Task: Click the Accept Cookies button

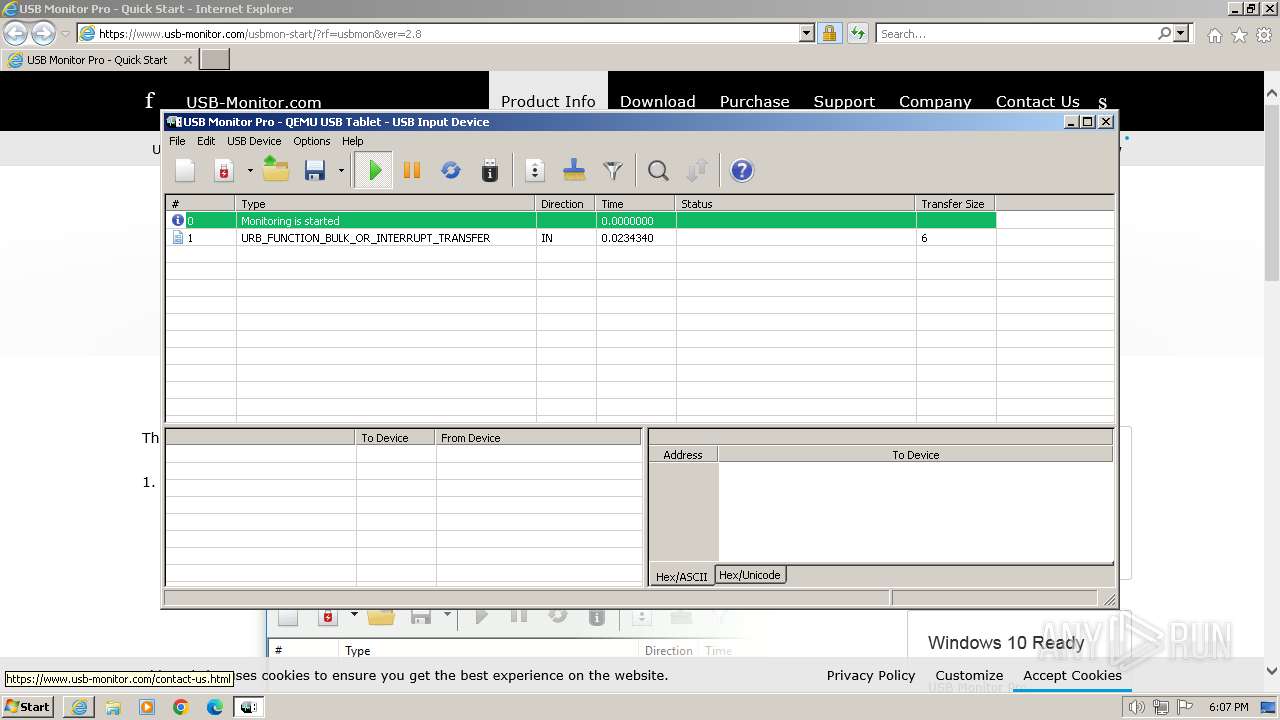Action: click(x=1072, y=675)
